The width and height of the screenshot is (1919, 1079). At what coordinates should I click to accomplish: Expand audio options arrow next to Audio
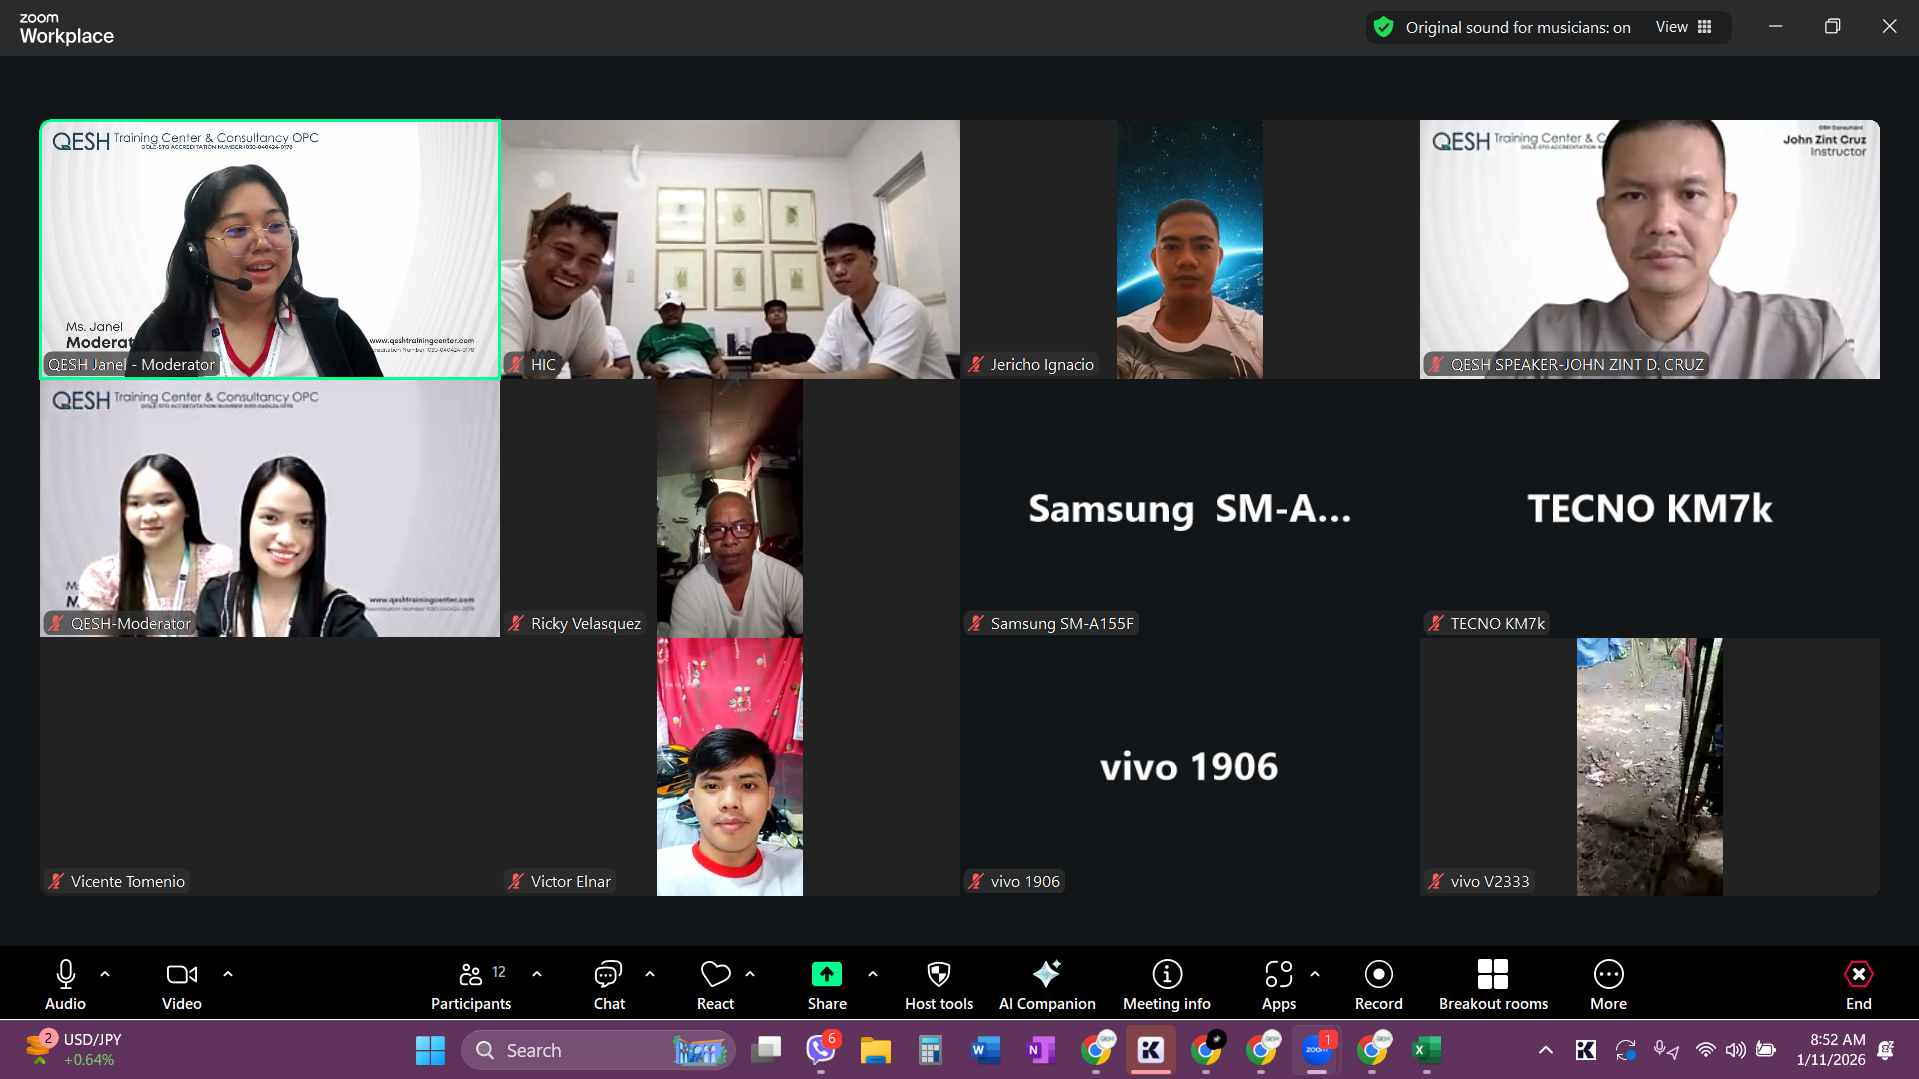105,973
